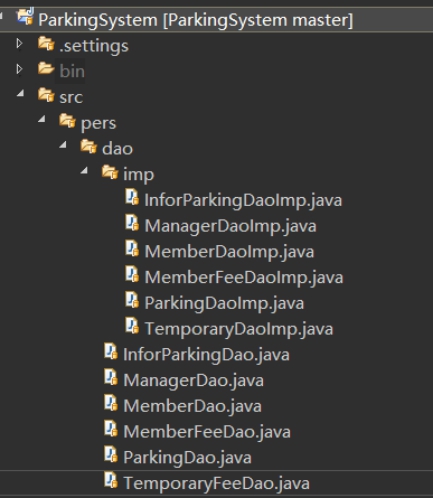Image resolution: width=434 pixels, height=499 pixels.
Task: Click the MemberFeeDao.java file icon
Action: pyautogui.click(x=111, y=428)
